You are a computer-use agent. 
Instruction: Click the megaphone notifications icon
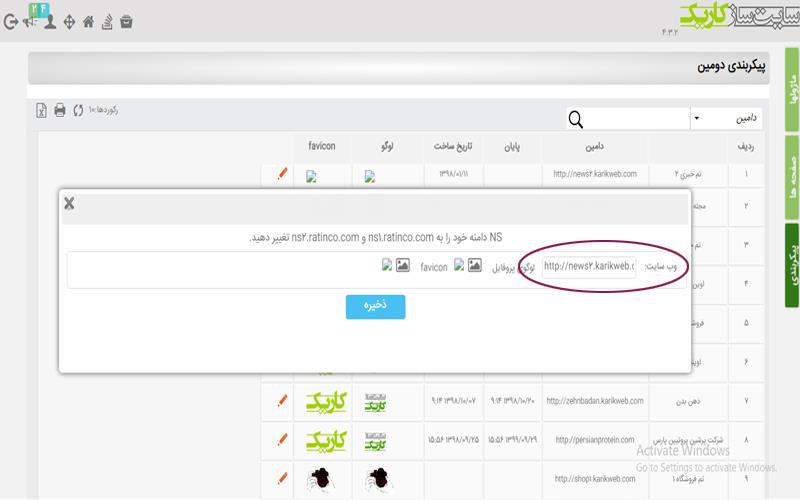(x=31, y=22)
